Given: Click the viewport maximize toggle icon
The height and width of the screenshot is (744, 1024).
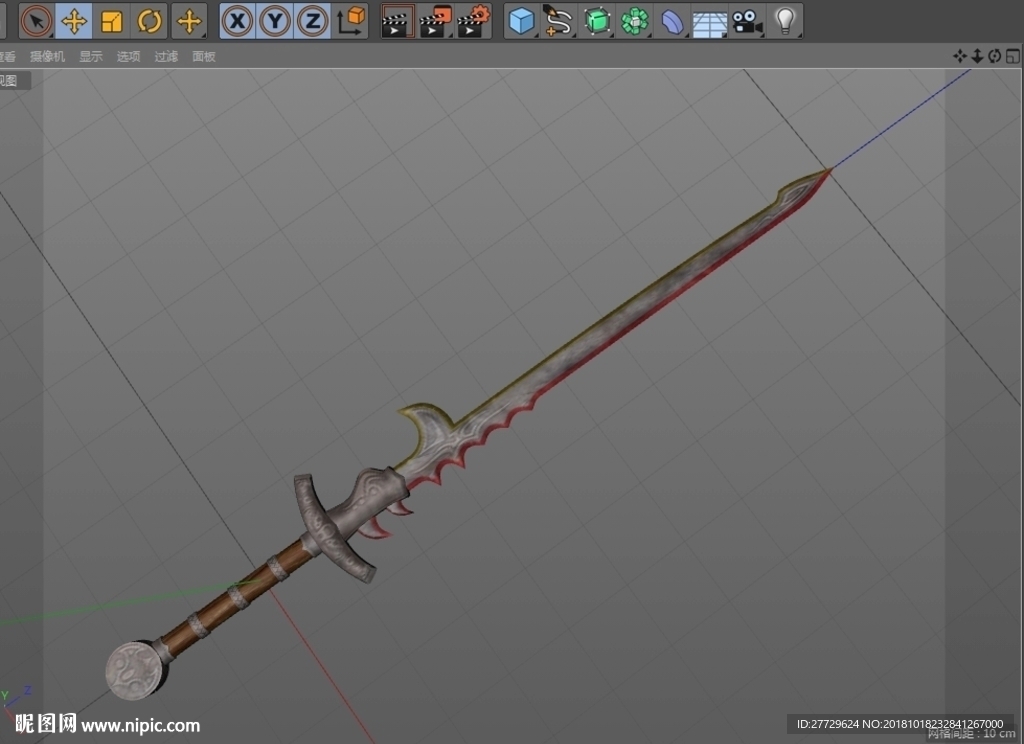Looking at the screenshot, I should click(1012, 56).
